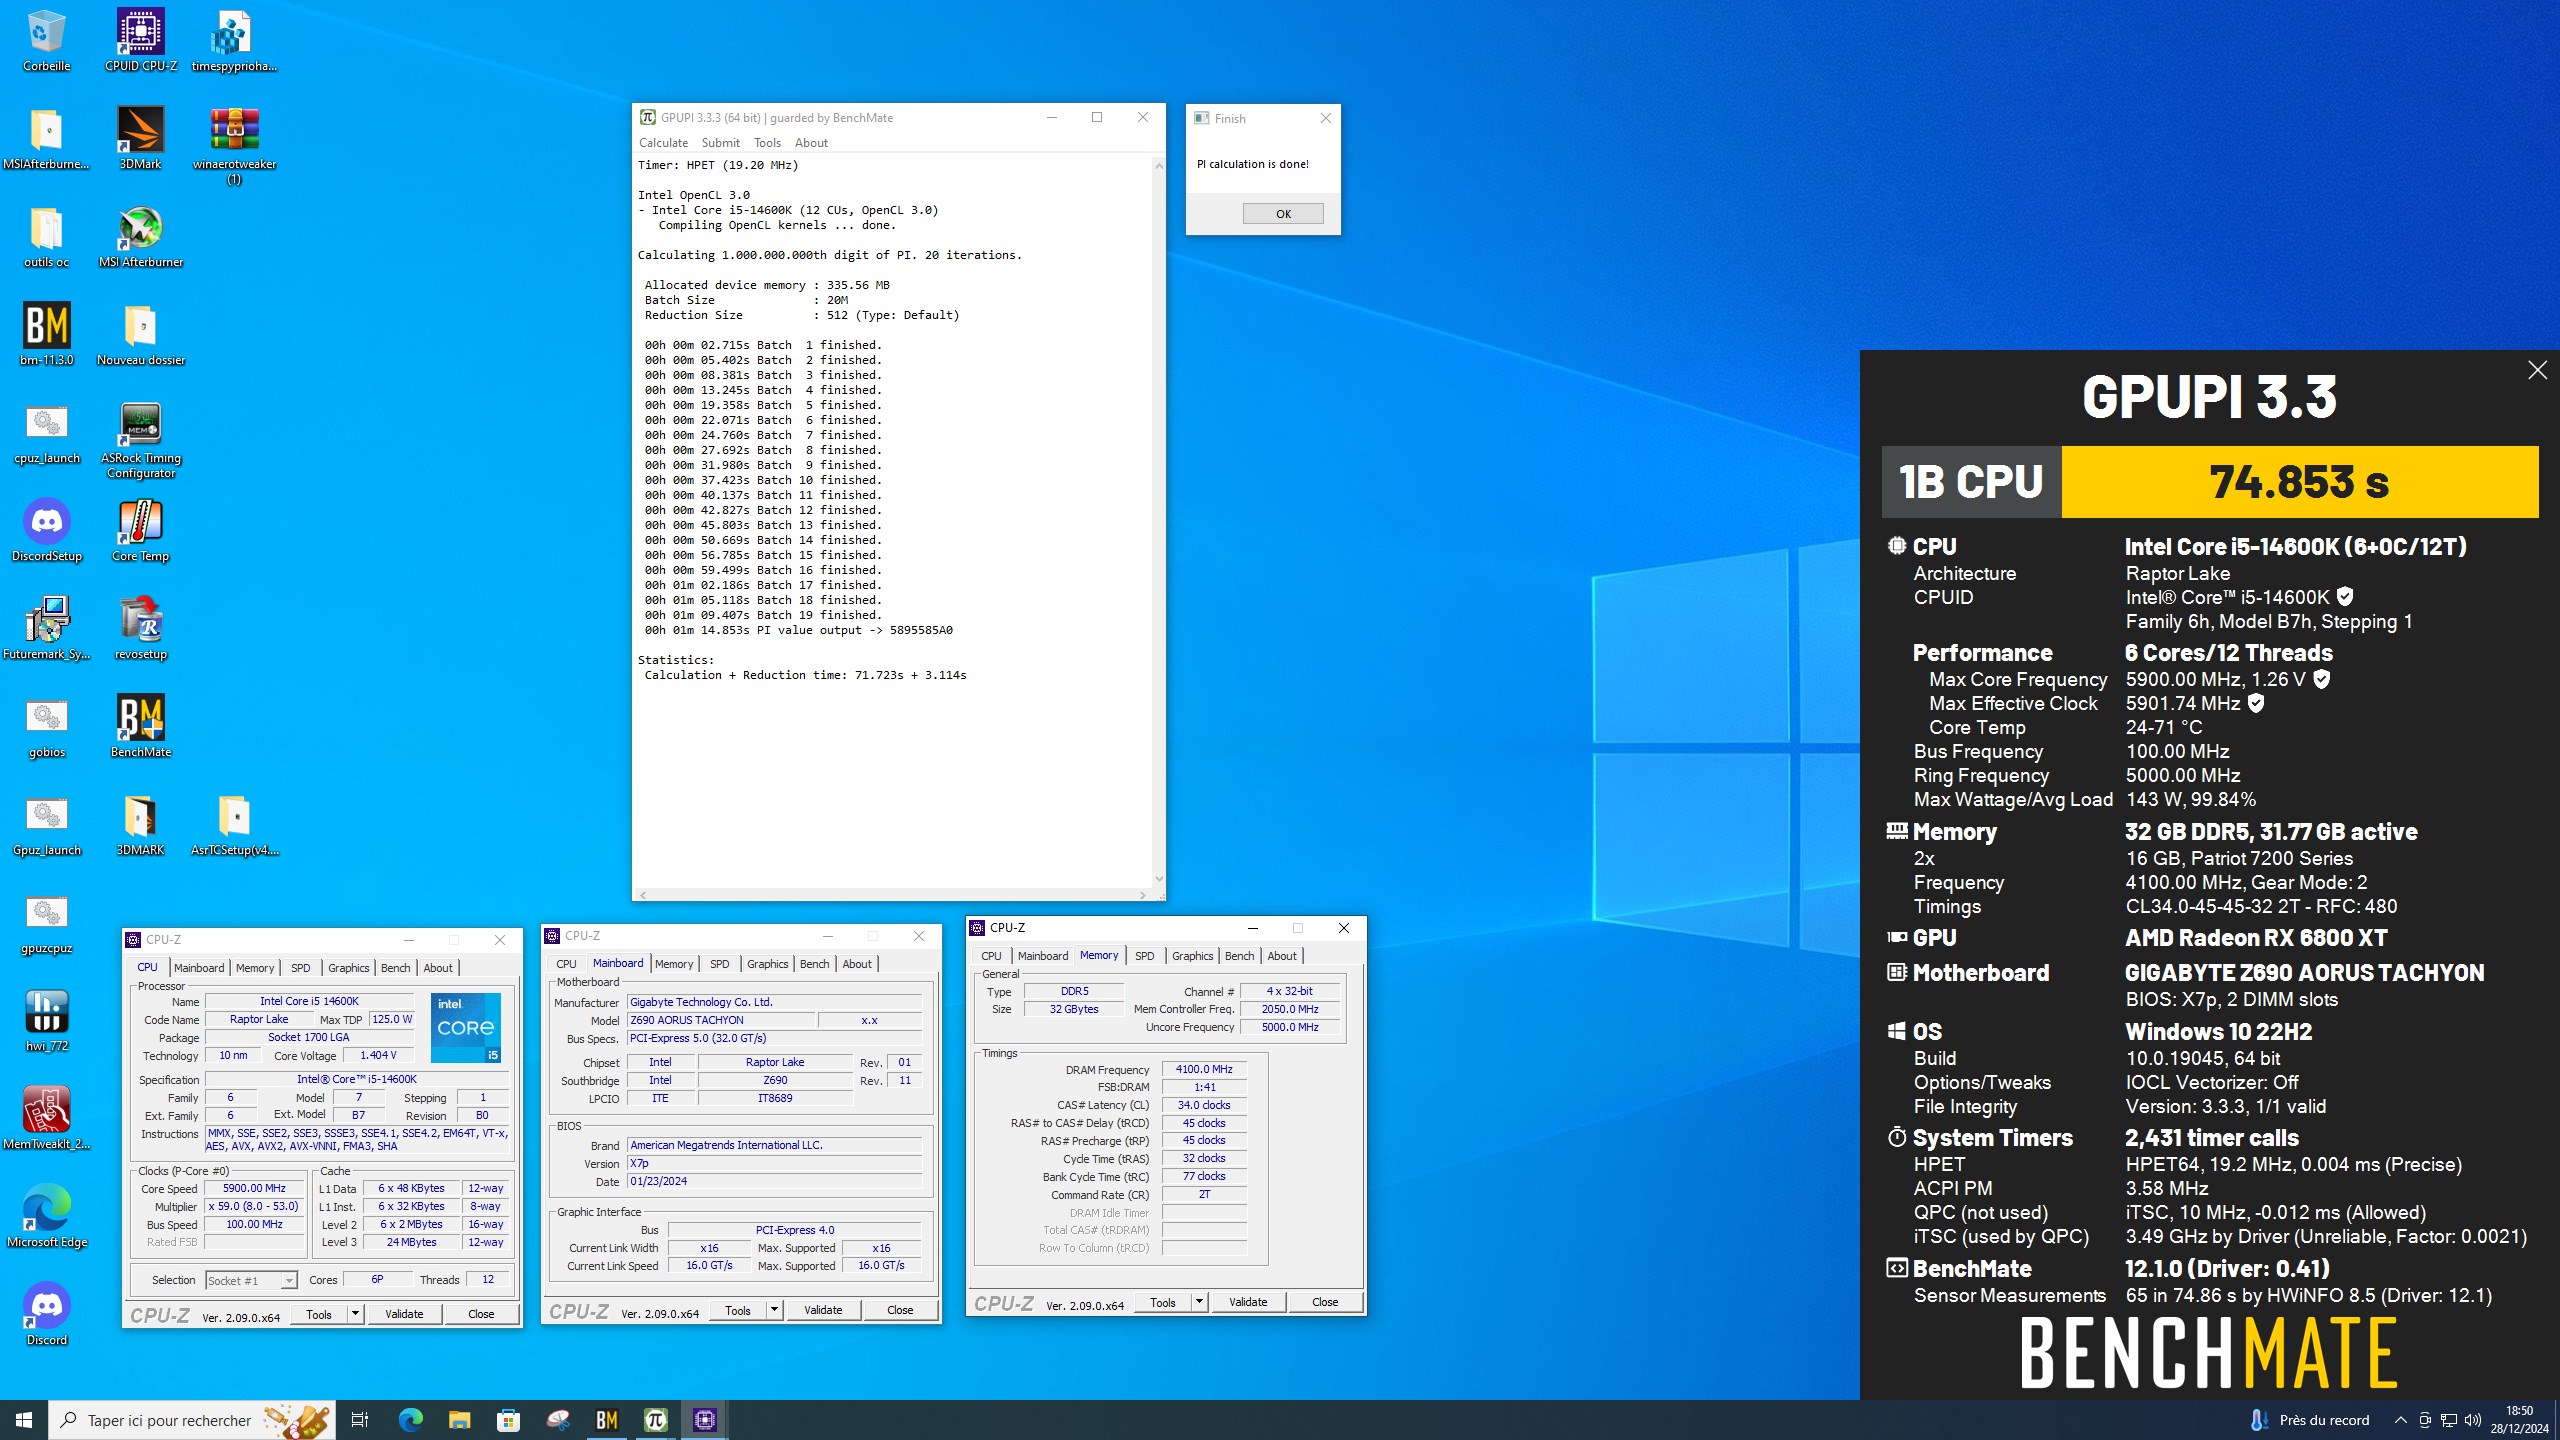The image size is (2560, 1440).
Task: Launch the ASRock Timing Configurator shortcut
Action: [x=141, y=440]
